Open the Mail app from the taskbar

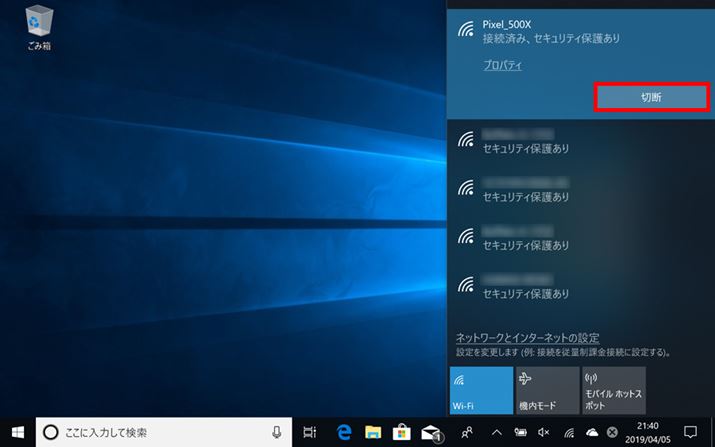pos(431,432)
